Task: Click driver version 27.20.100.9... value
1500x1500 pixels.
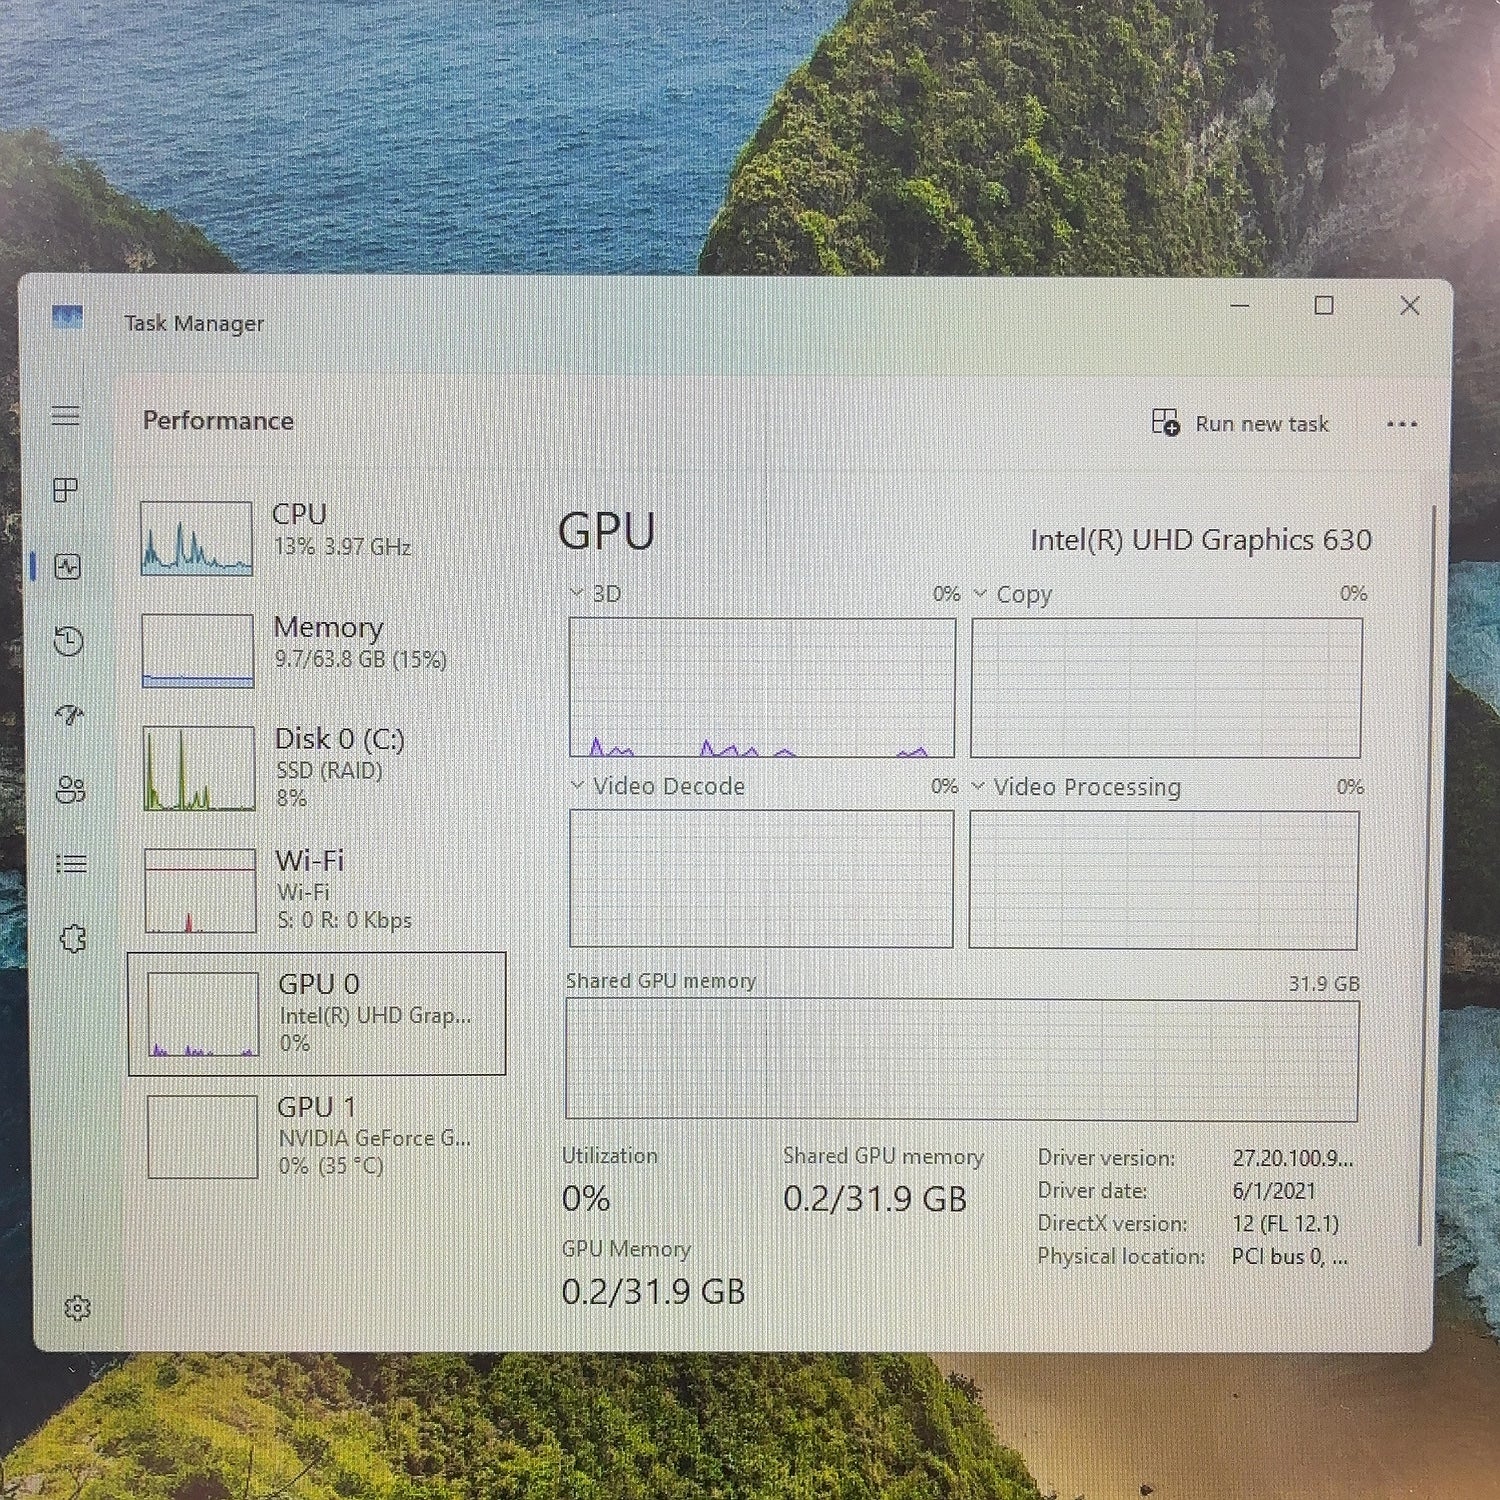Action: tap(1292, 1158)
